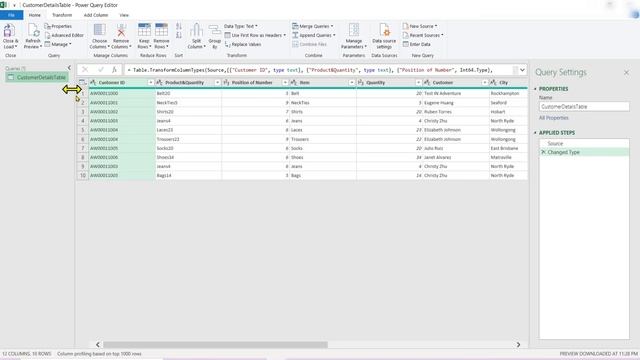Click the Manage Parameters icon
The width and height of the screenshot is (640, 360).
(354, 31)
